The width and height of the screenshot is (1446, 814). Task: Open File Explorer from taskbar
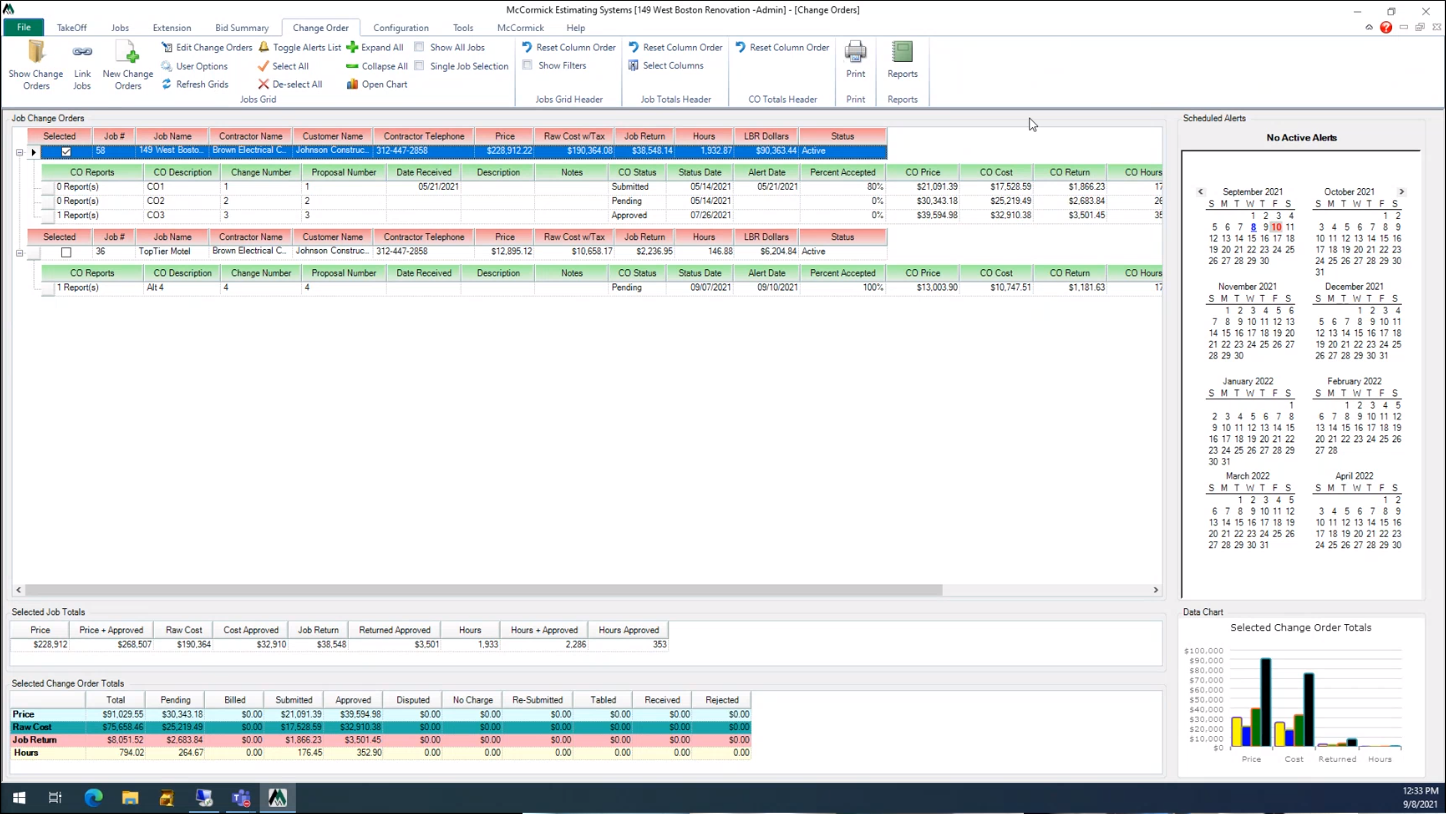click(130, 798)
